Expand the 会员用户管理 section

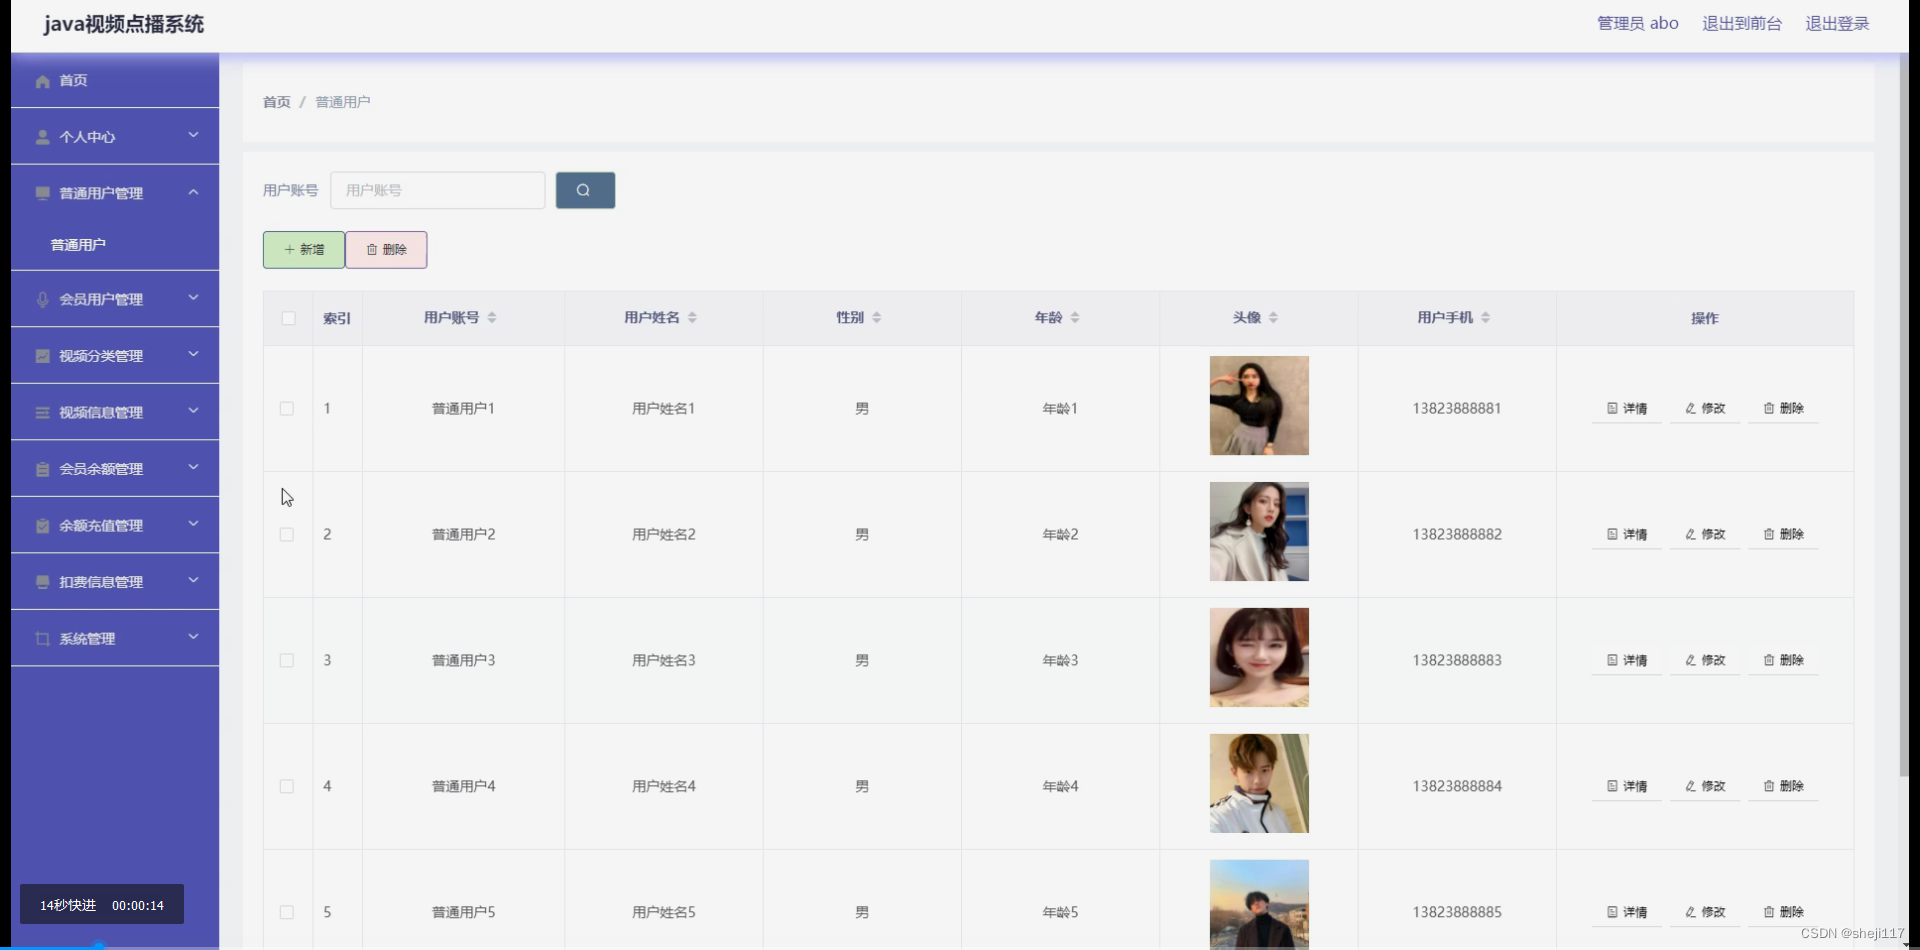193,298
